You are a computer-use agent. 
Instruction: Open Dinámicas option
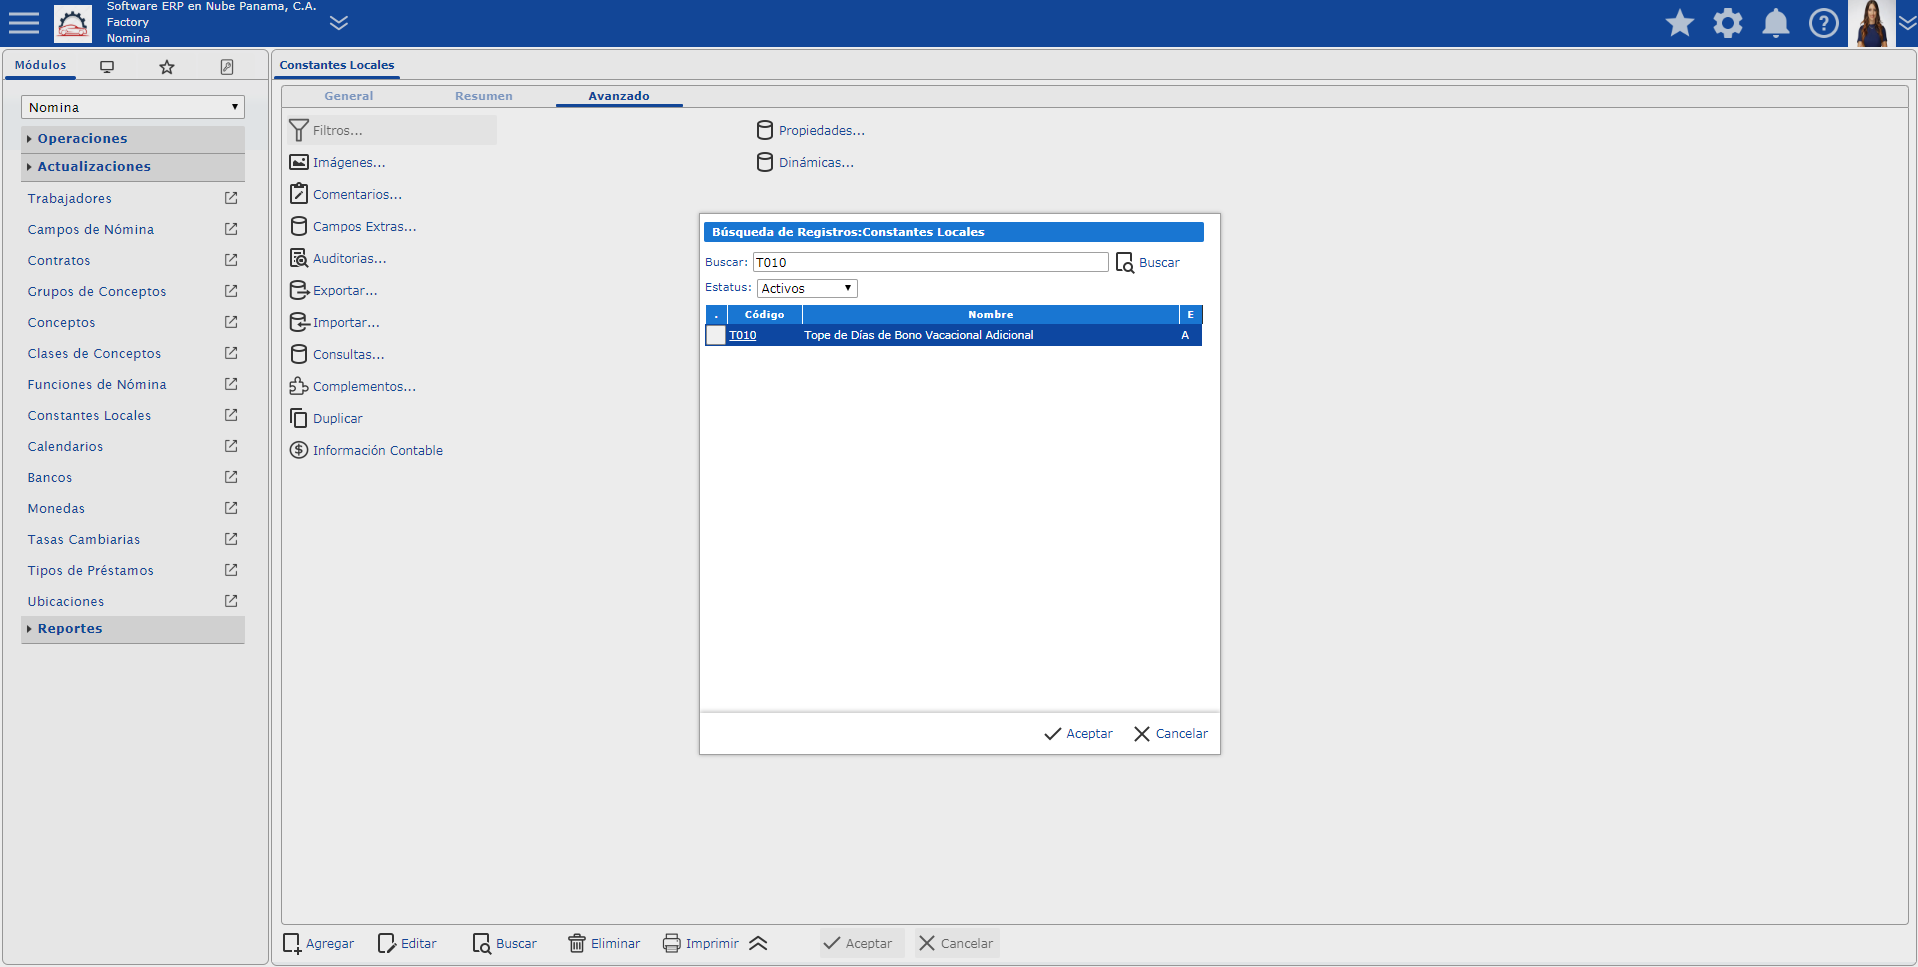tap(805, 162)
